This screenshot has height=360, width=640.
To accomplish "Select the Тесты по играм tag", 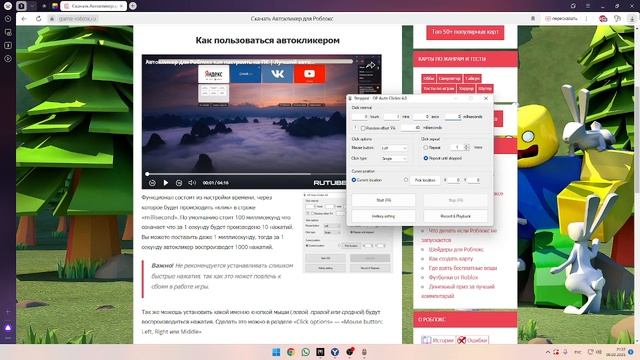I will 439,89.
